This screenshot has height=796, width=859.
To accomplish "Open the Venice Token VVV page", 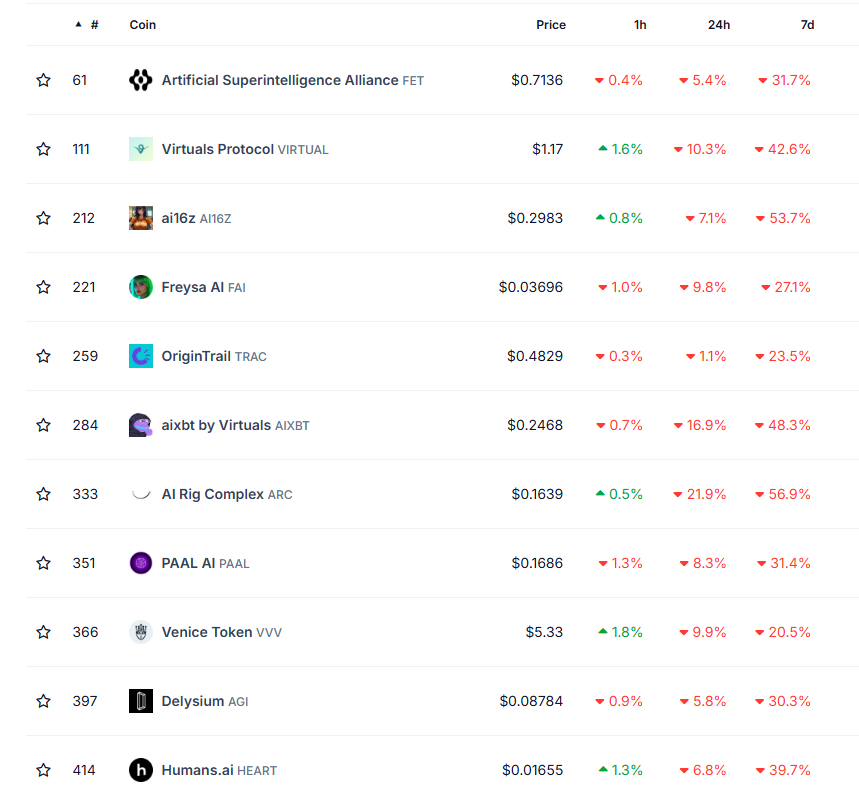I will pos(221,632).
